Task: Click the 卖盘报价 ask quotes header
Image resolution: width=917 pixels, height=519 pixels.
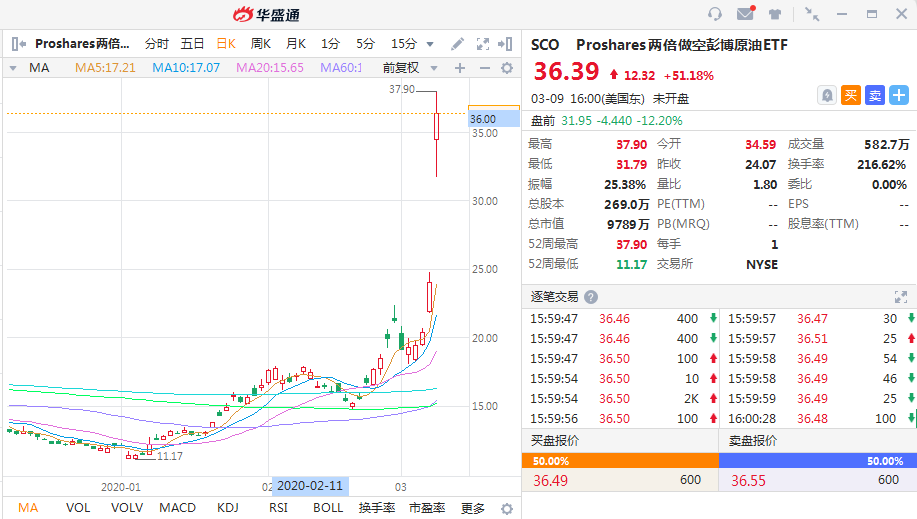Action: coord(753,441)
